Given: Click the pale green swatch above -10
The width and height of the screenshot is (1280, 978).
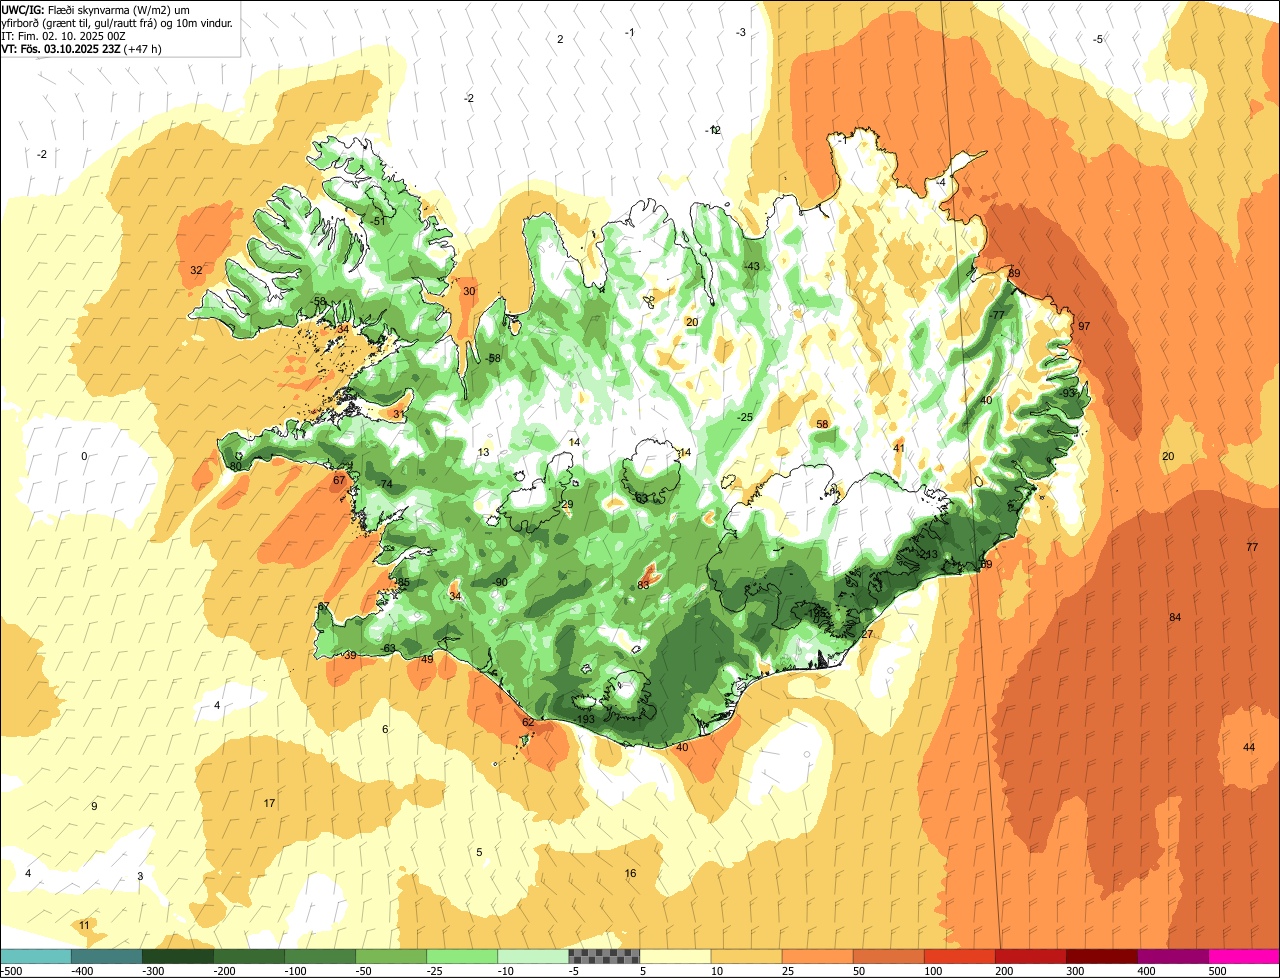Looking at the screenshot, I should [533, 956].
